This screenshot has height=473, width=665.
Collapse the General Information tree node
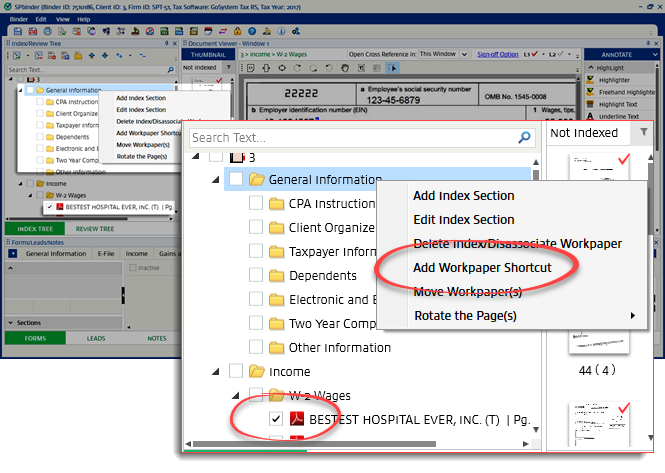215,180
